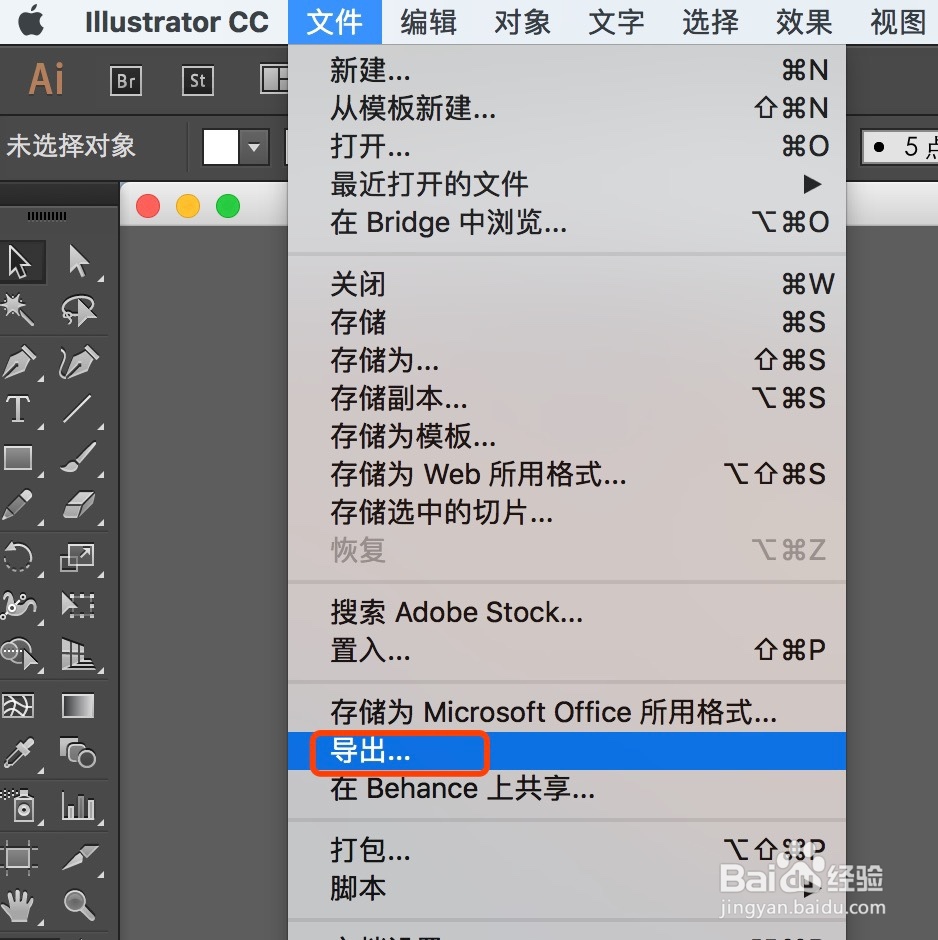Click the white fill color swatch
This screenshot has height=940, width=938.
point(221,147)
